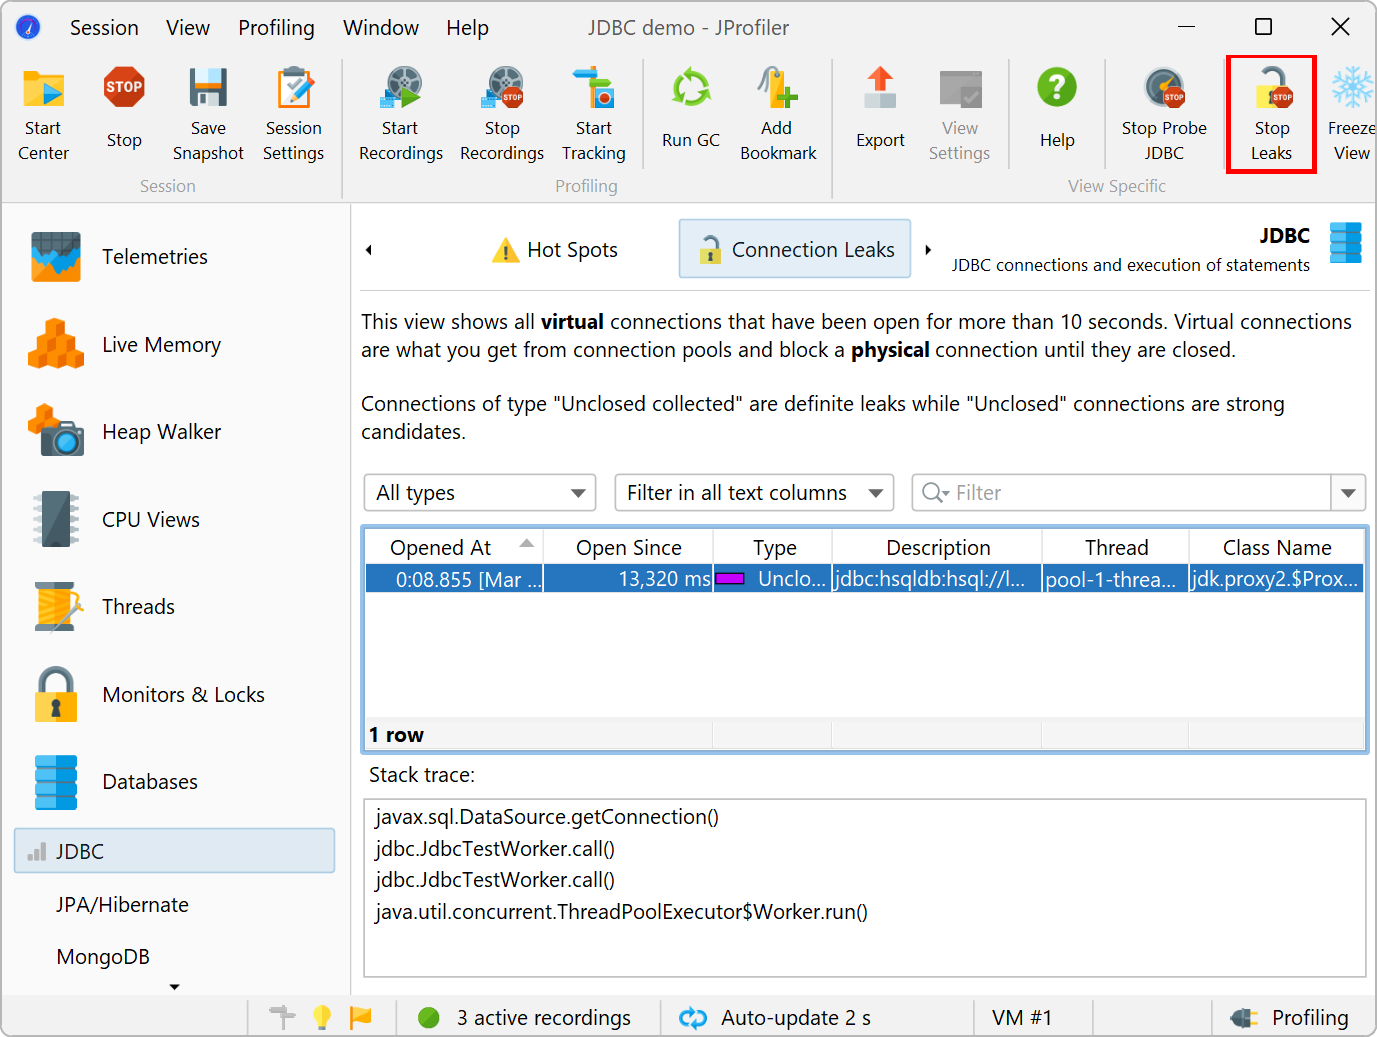Click the Stop Leaks toolbar icon

pyautogui.click(x=1271, y=114)
